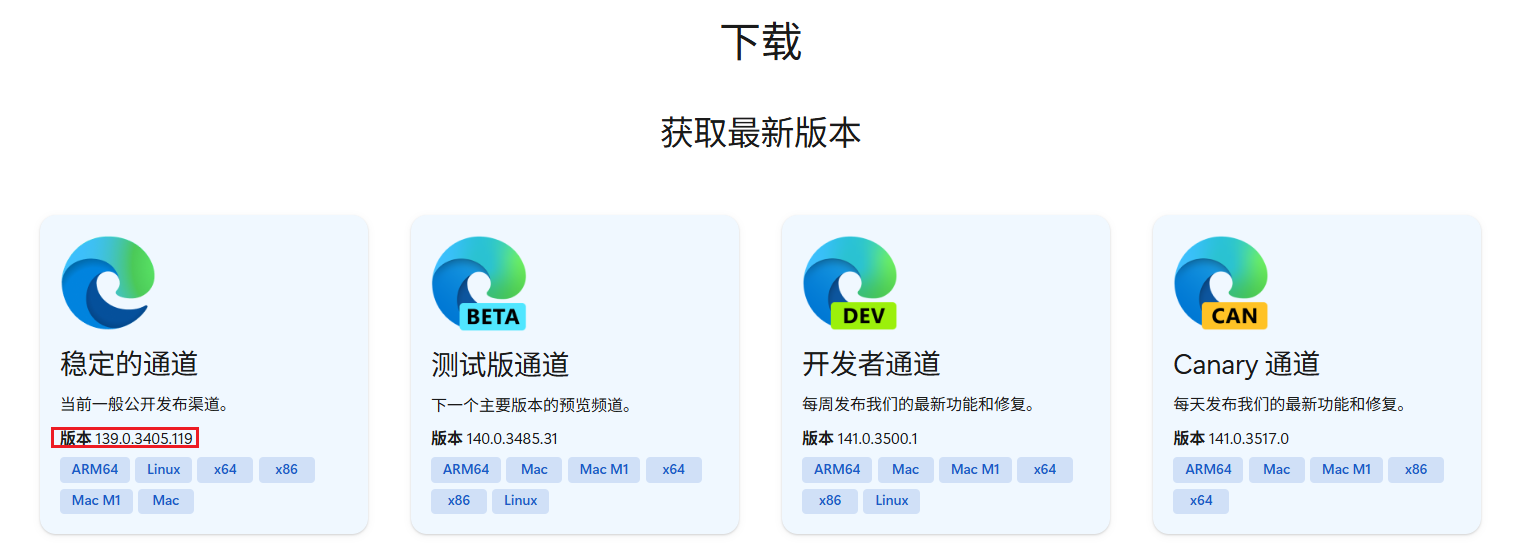
Task: Click version text 141.0.3517.0
Action: 1249,438
